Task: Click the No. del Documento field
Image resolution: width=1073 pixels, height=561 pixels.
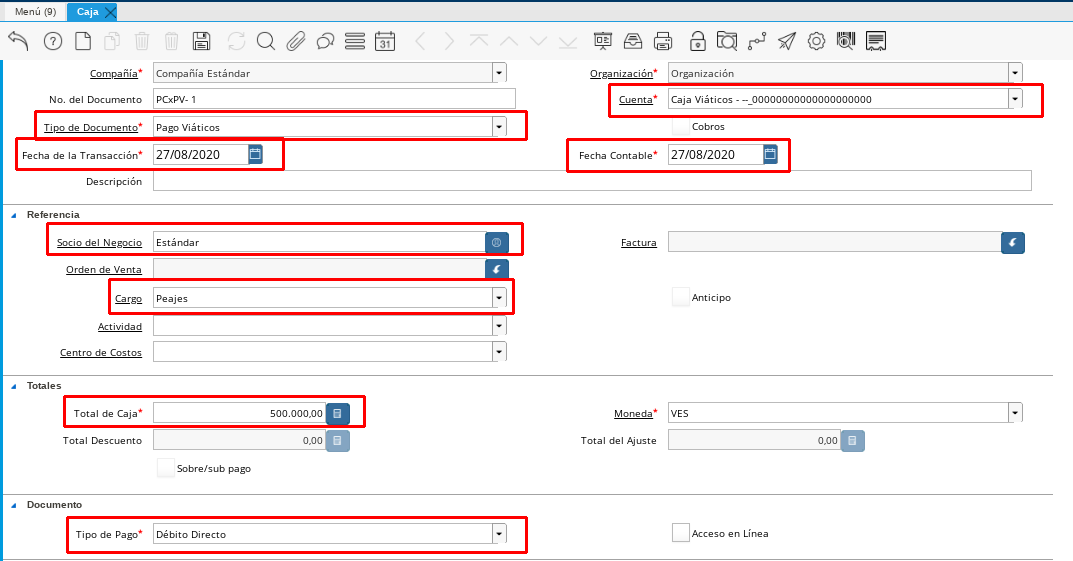Action: [334, 99]
